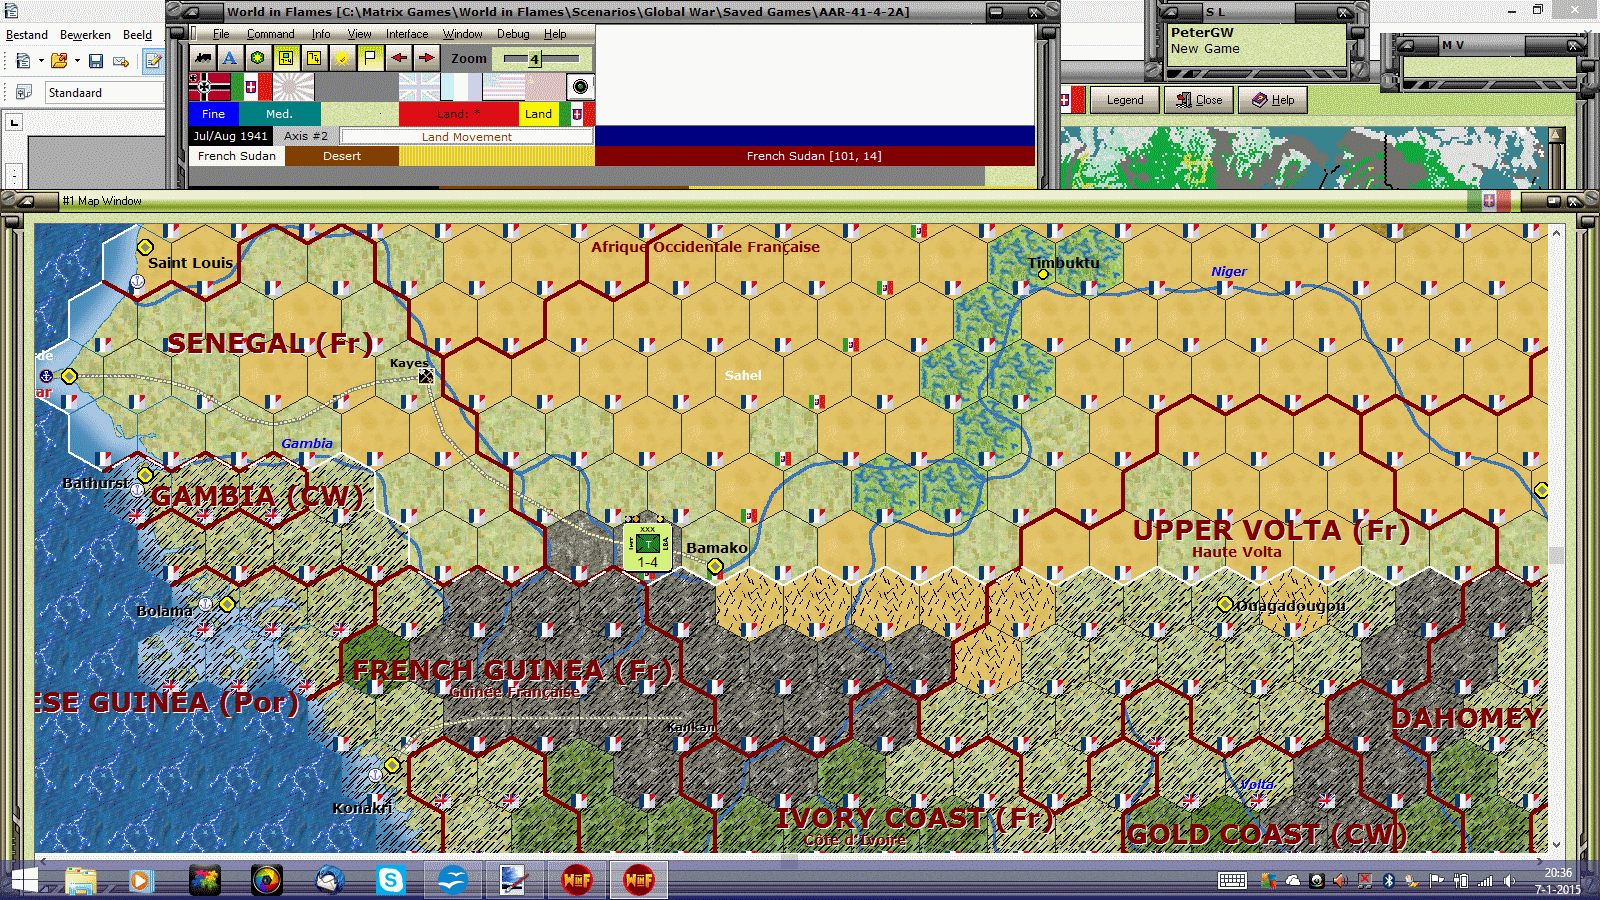Select the German flag
The height and width of the screenshot is (900, 1600).
coord(210,87)
